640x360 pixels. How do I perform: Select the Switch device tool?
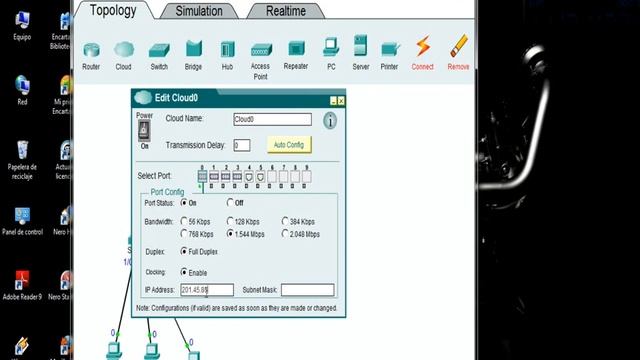coord(159,56)
